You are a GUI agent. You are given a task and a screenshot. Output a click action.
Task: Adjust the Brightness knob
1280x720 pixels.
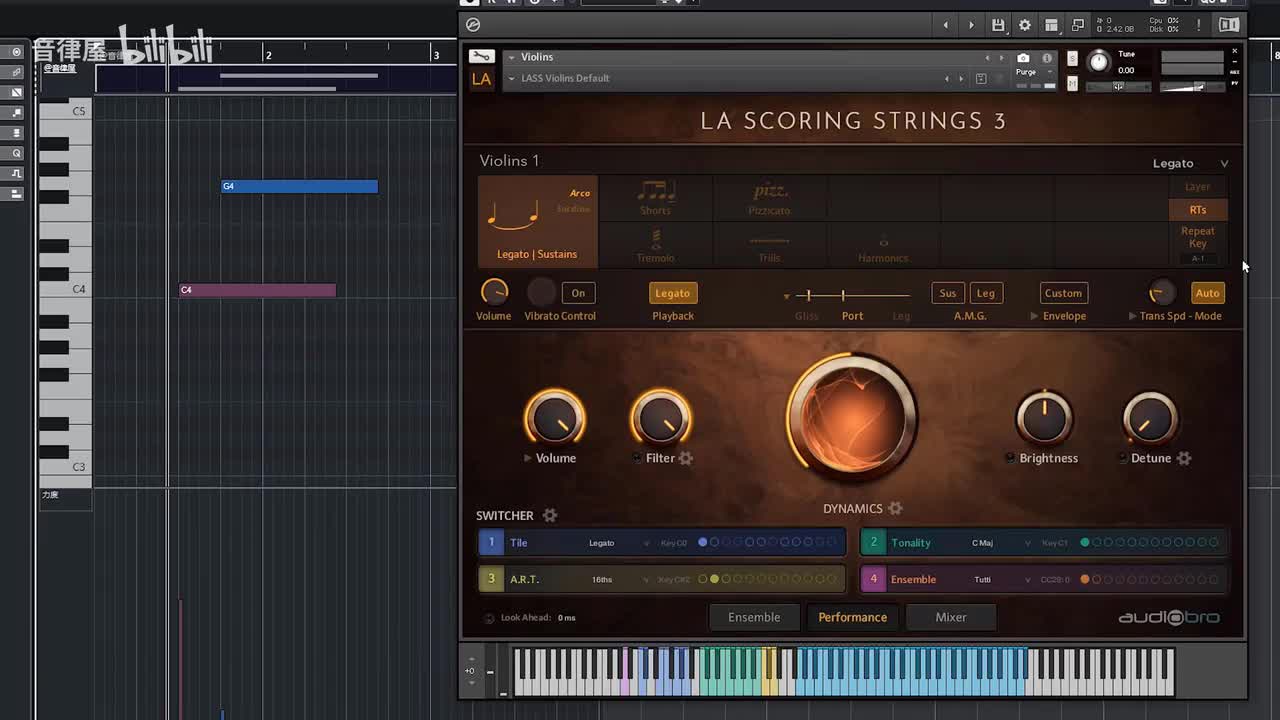(1044, 418)
